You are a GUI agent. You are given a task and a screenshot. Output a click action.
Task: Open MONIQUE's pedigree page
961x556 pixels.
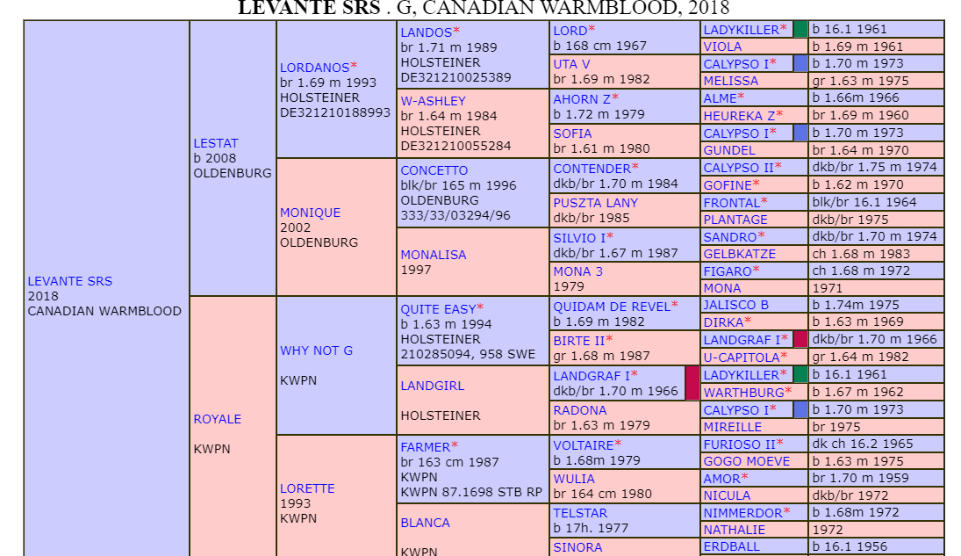310,212
